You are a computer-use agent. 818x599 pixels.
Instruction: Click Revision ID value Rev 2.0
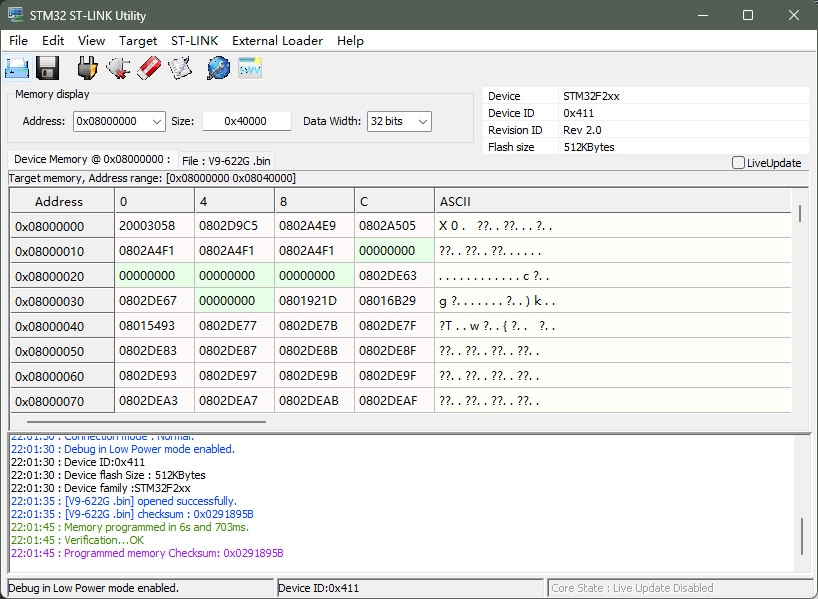coord(582,130)
